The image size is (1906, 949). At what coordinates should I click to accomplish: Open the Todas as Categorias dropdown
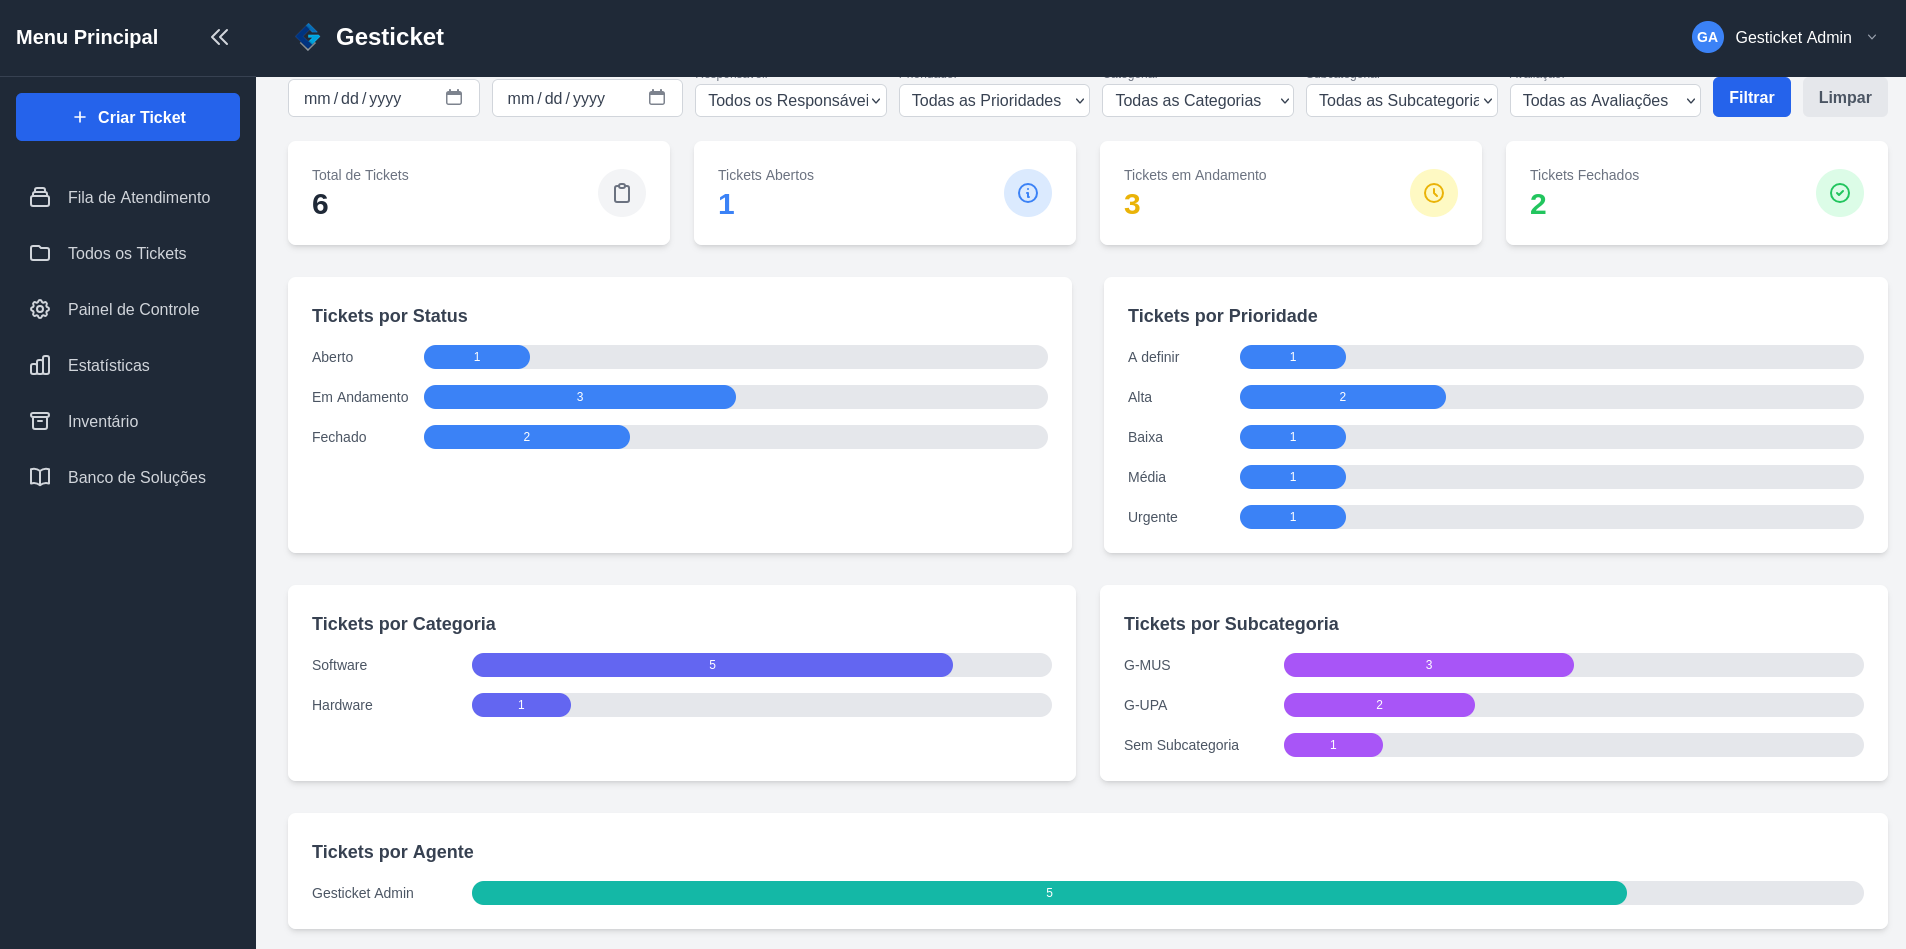pyautogui.click(x=1197, y=100)
